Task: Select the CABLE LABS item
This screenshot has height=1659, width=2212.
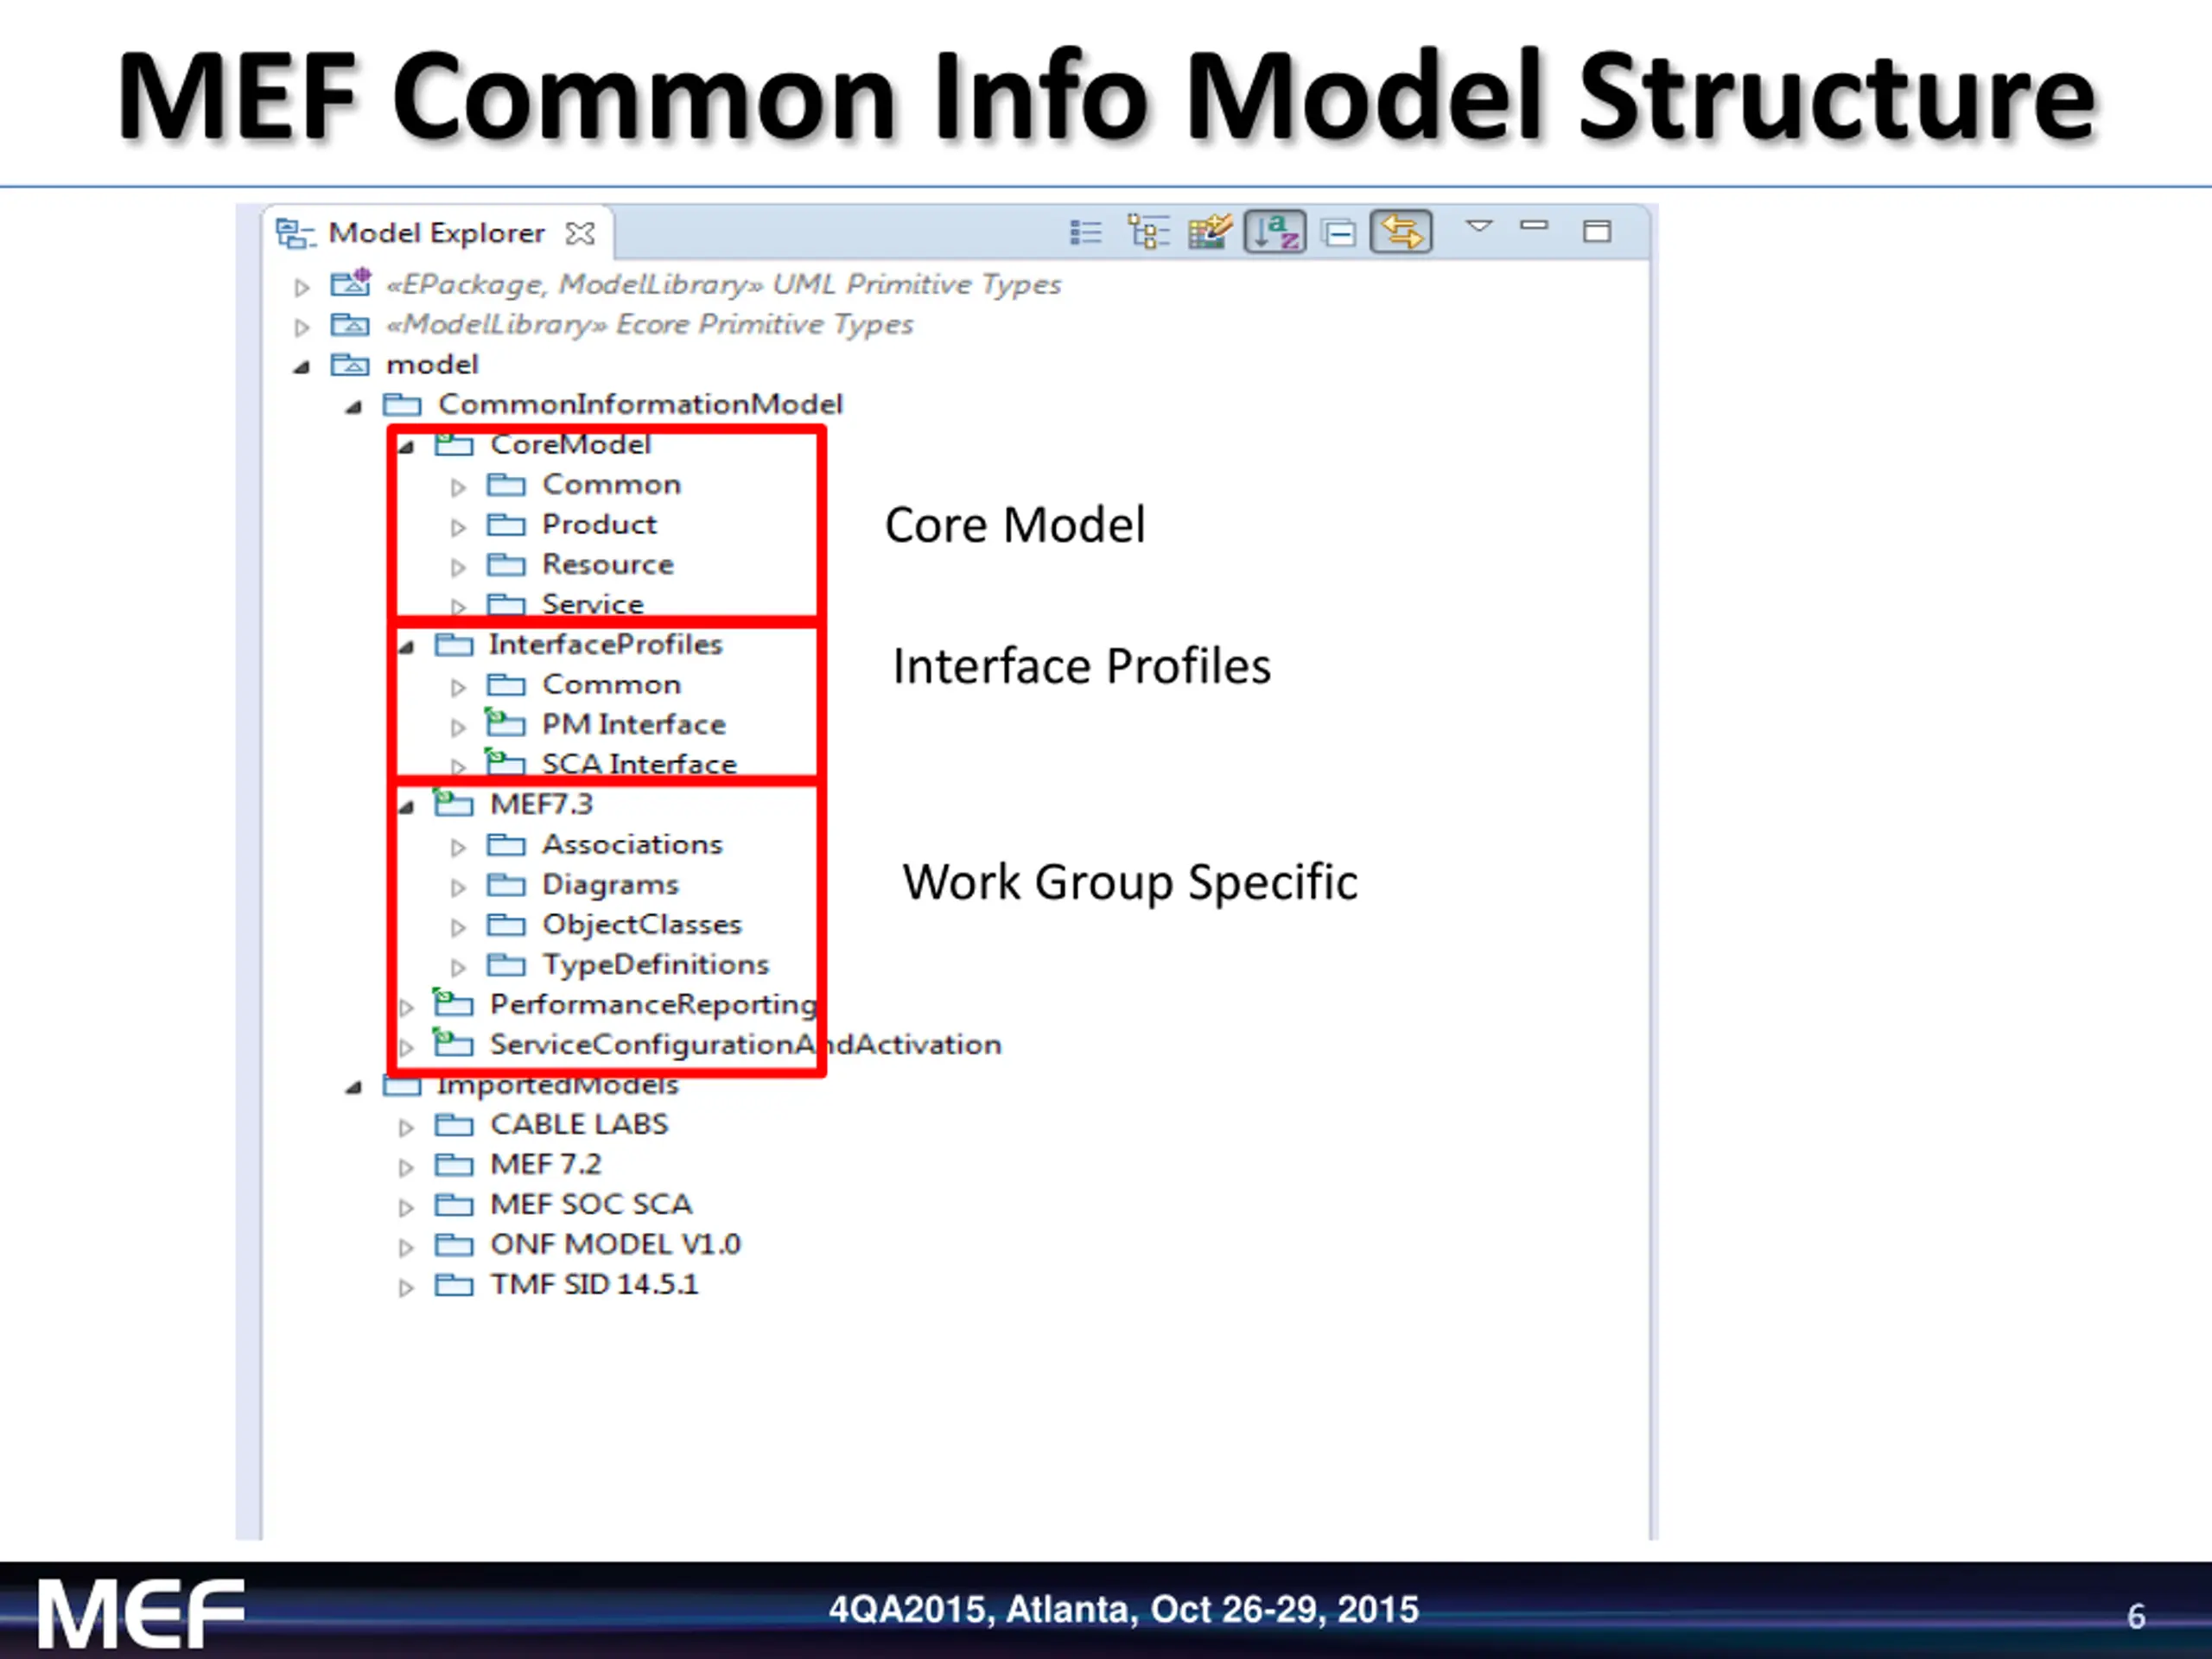Action: coord(579,1125)
